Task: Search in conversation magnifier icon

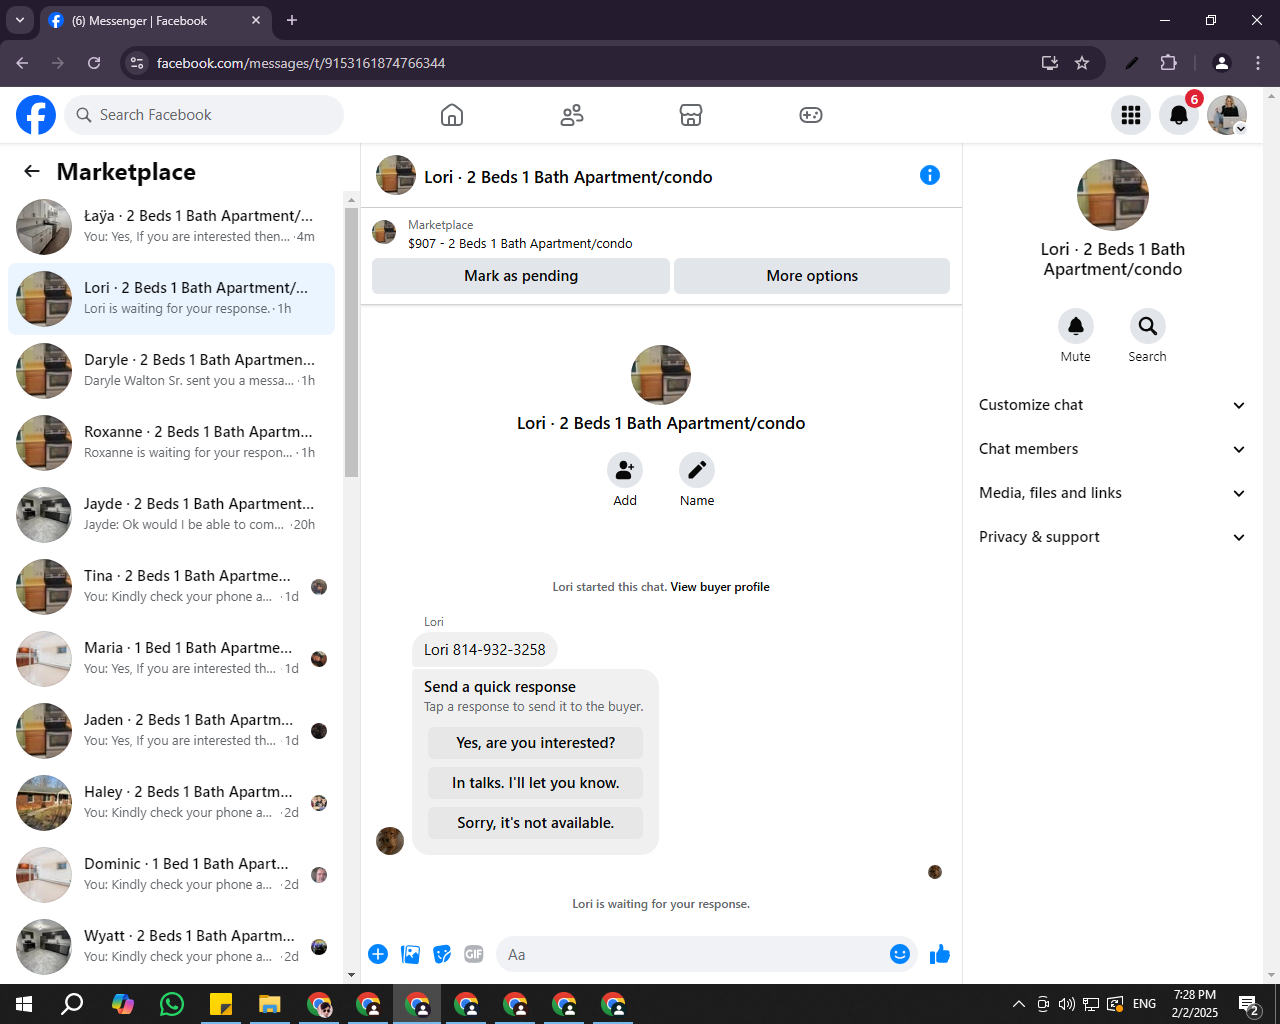Action: tap(1148, 326)
